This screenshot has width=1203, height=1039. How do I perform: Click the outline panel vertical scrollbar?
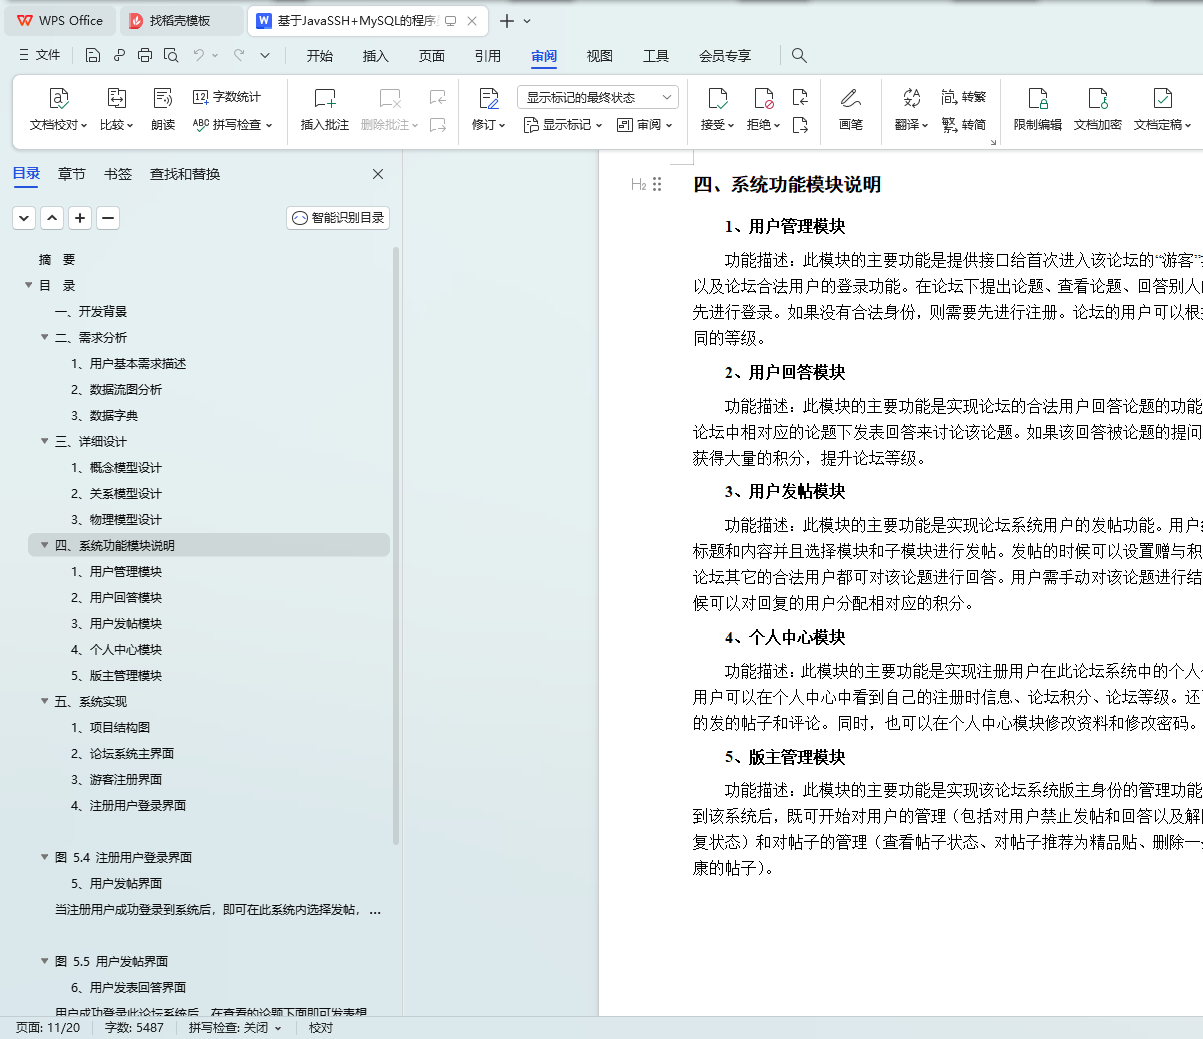tap(396, 545)
